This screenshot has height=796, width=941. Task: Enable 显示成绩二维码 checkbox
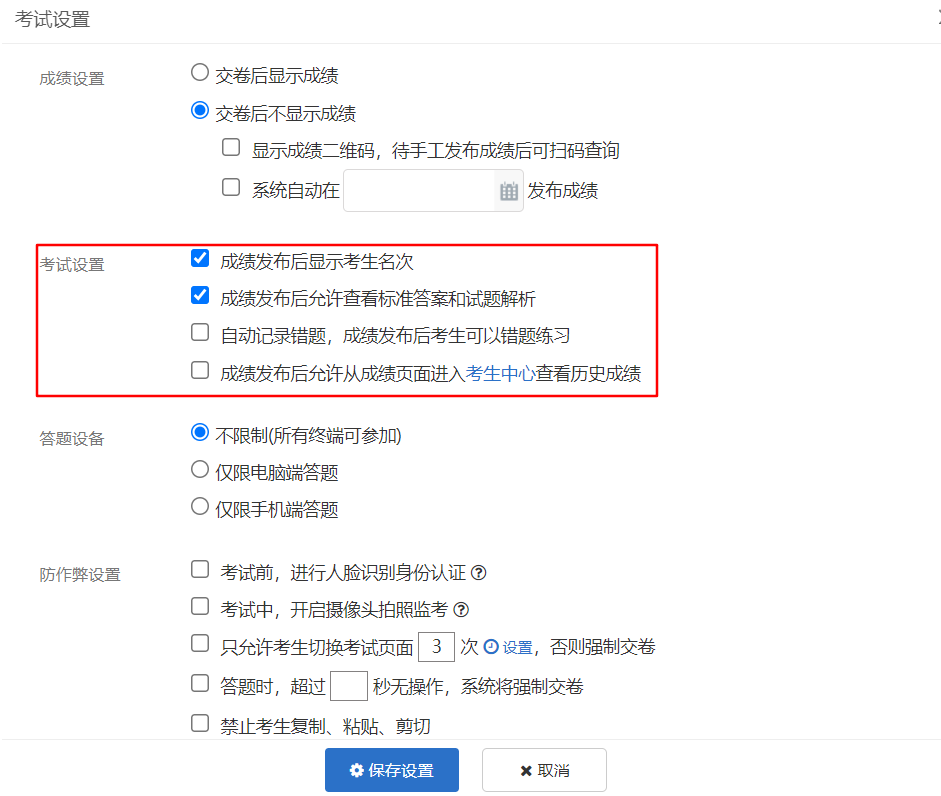(x=231, y=148)
